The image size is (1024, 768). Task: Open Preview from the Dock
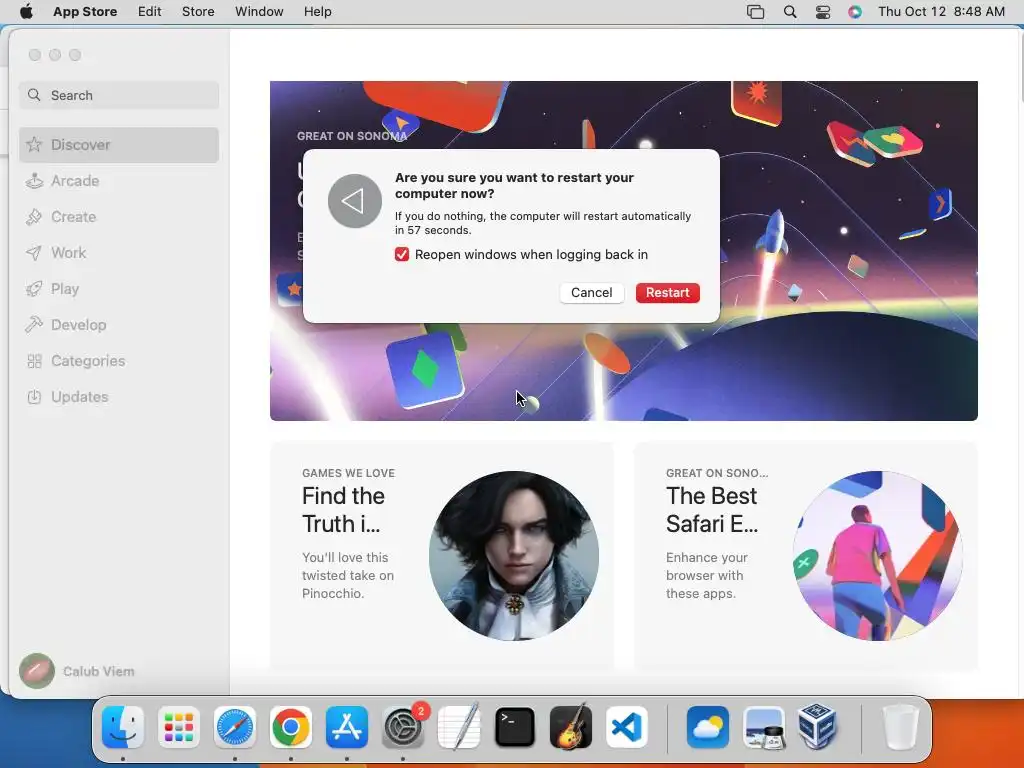tap(763, 727)
